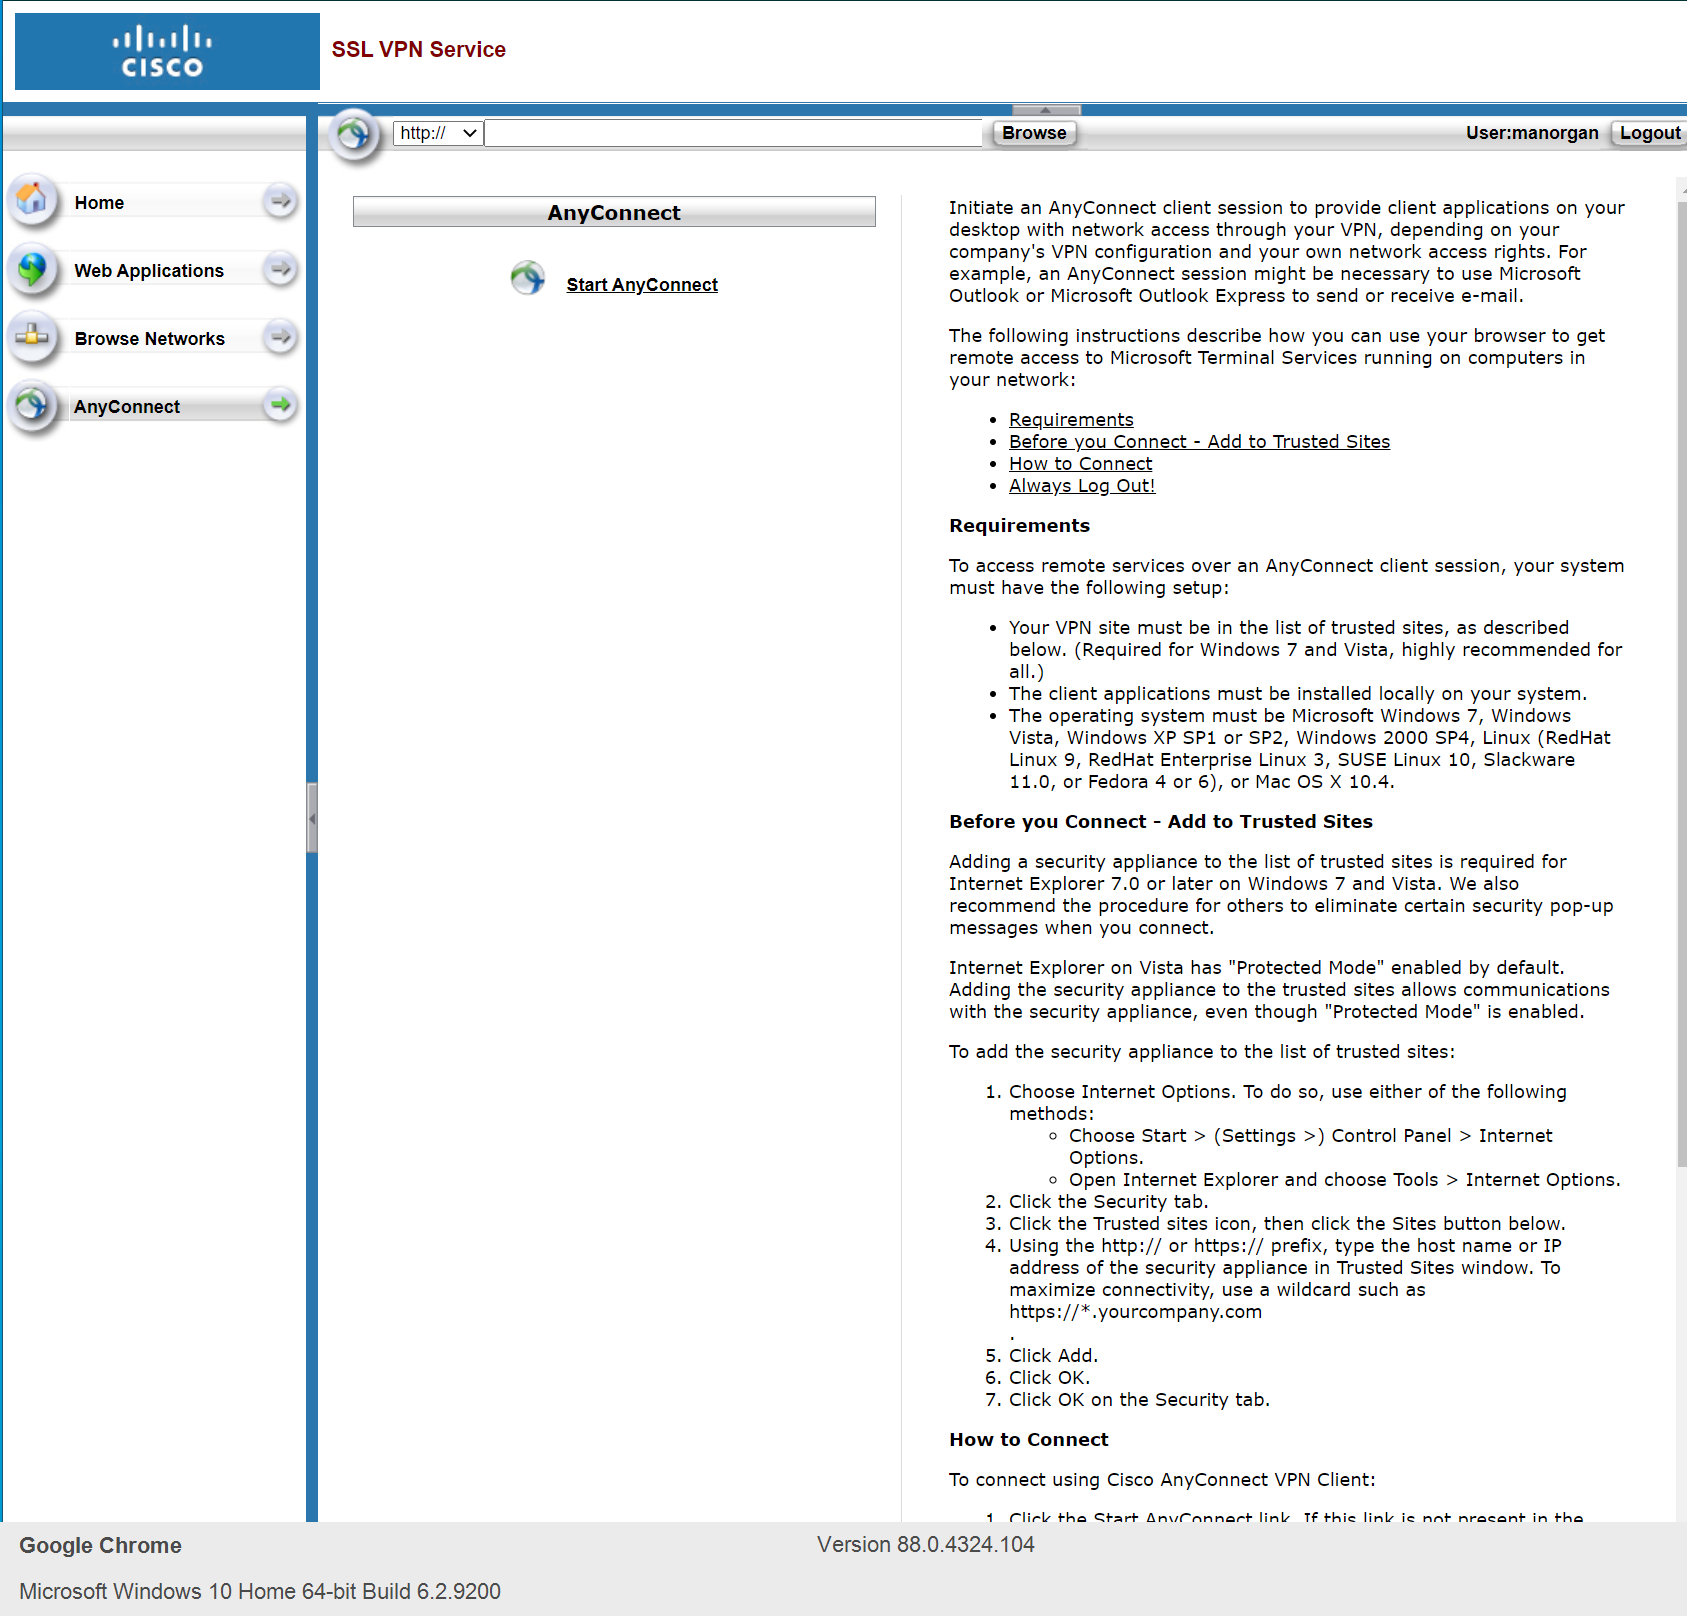Log out using the Logout button
This screenshot has height=1616, width=1687.
point(1649,133)
